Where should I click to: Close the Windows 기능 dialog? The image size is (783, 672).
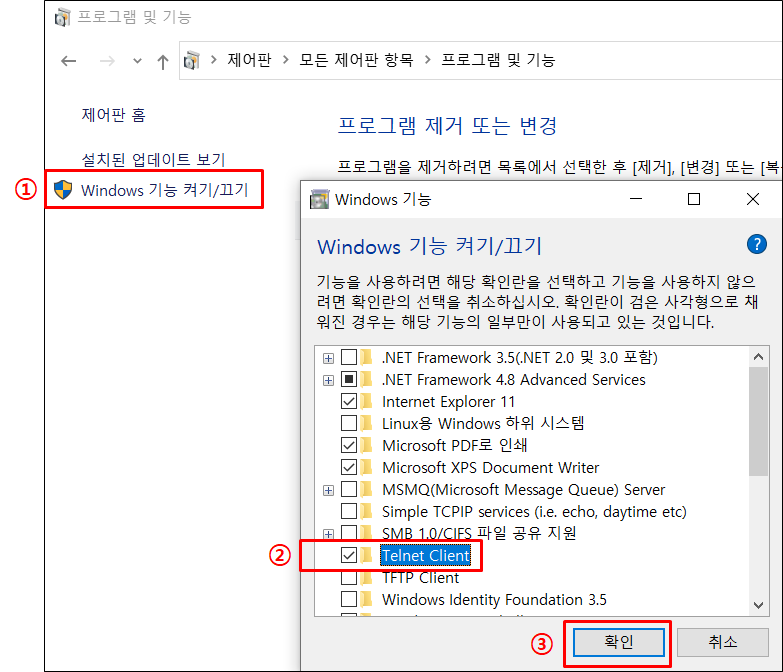tap(753, 199)
